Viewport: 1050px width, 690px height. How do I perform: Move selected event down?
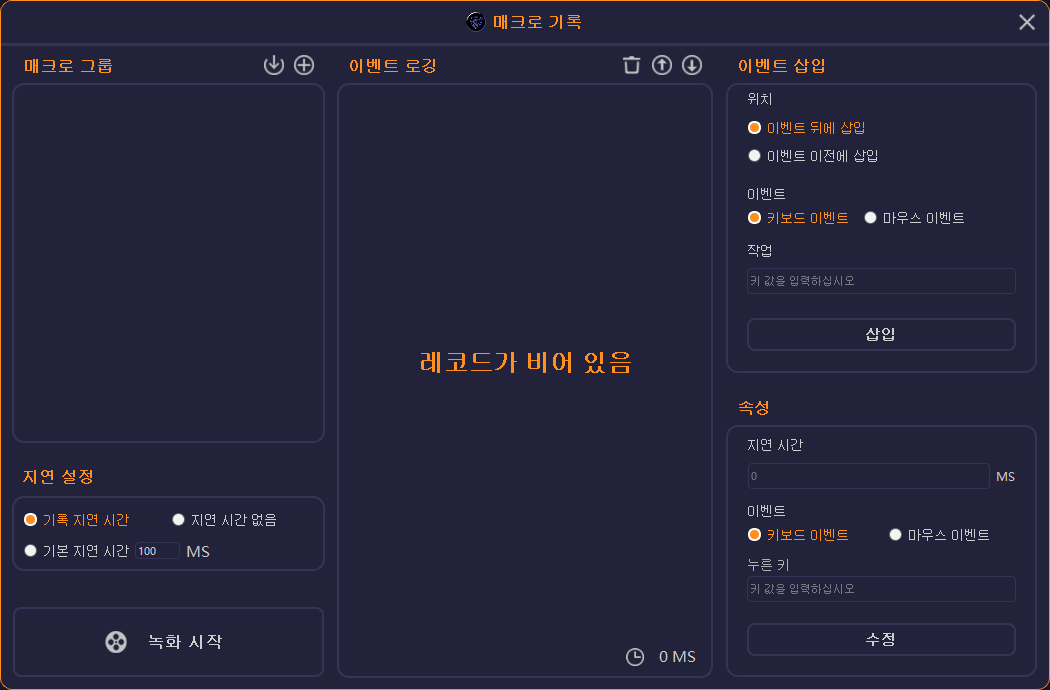click(x=692, y=65)
